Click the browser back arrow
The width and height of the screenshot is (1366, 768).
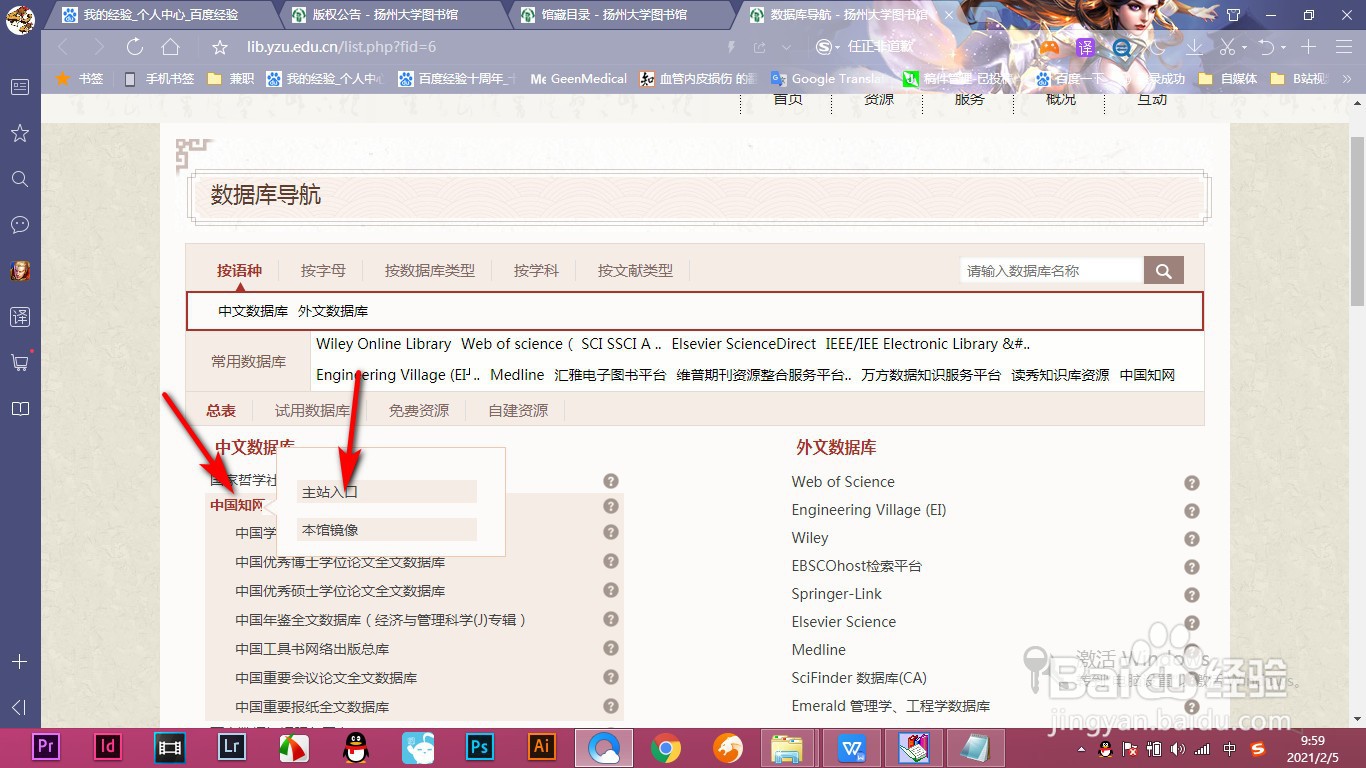(x=63, y=47)
